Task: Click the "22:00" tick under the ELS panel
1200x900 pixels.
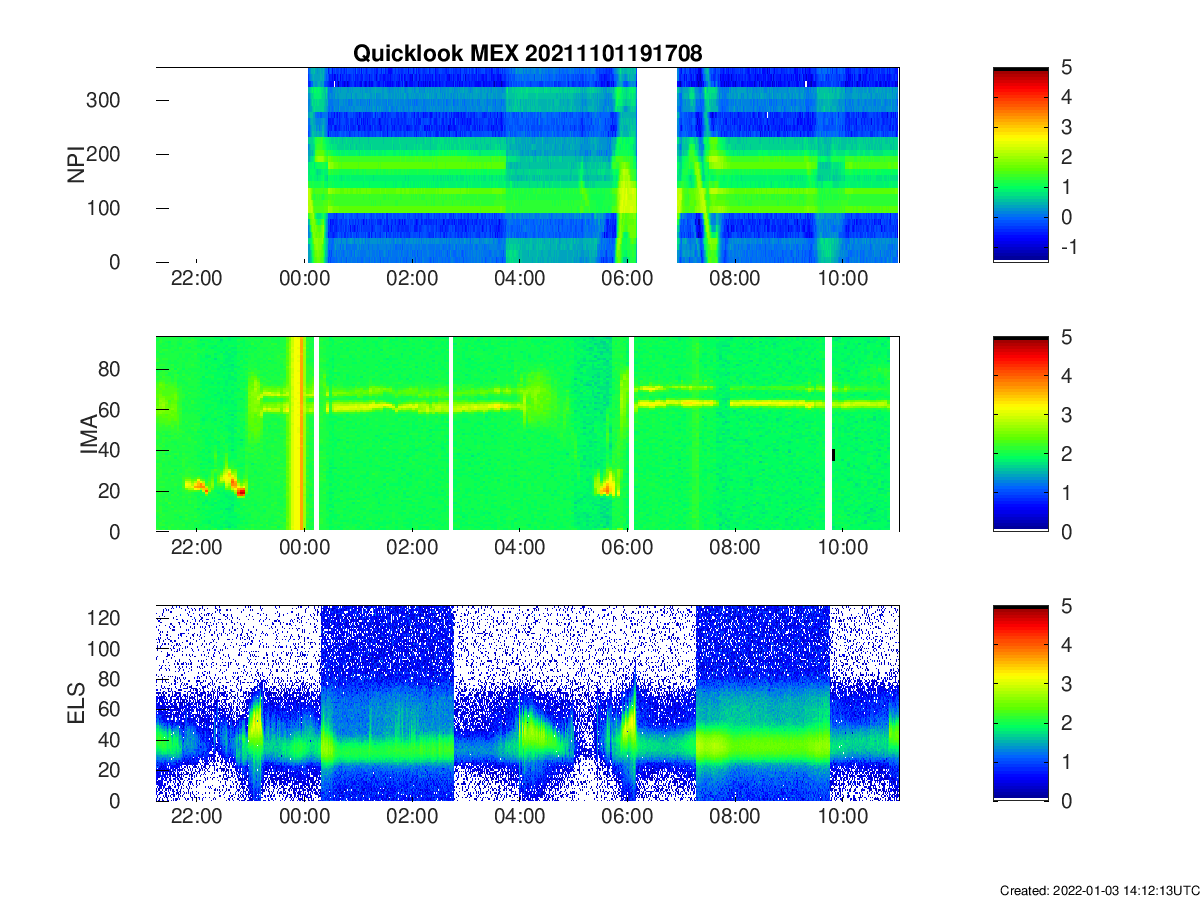Action: pyautogui.click(x=196, y=817)
